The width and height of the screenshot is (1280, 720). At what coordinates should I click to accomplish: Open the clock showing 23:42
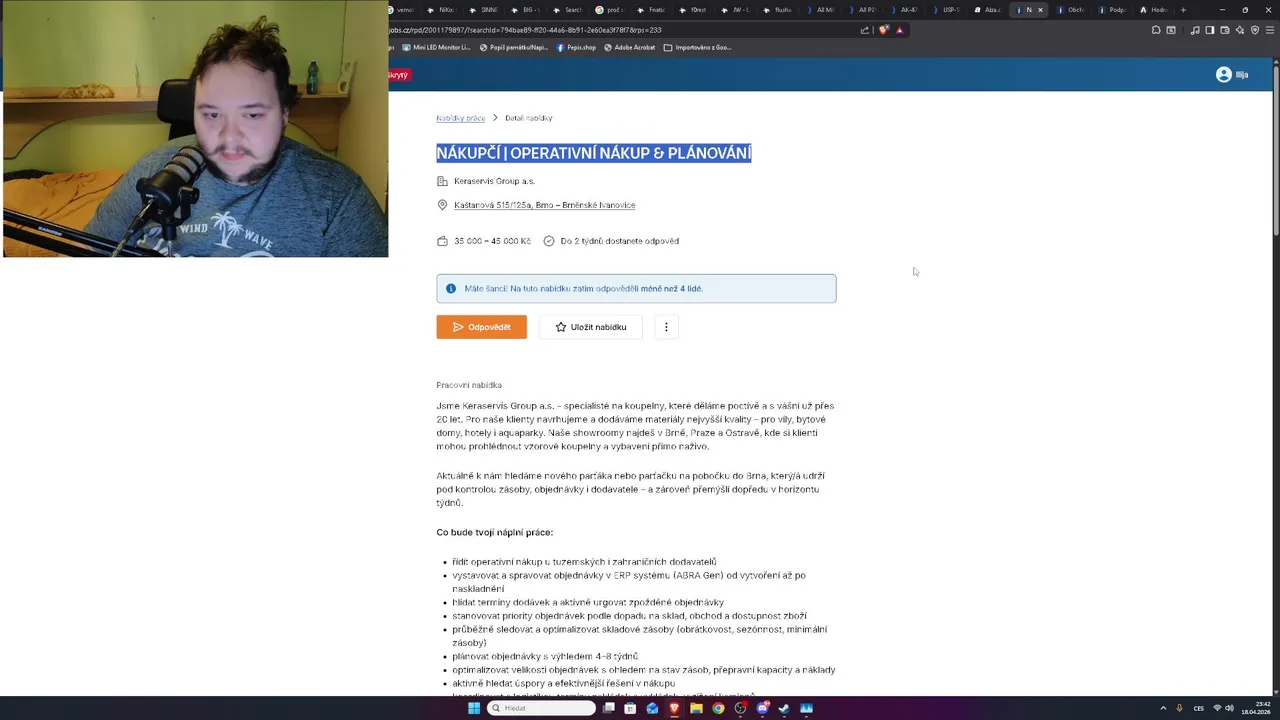pos(1255,708)
